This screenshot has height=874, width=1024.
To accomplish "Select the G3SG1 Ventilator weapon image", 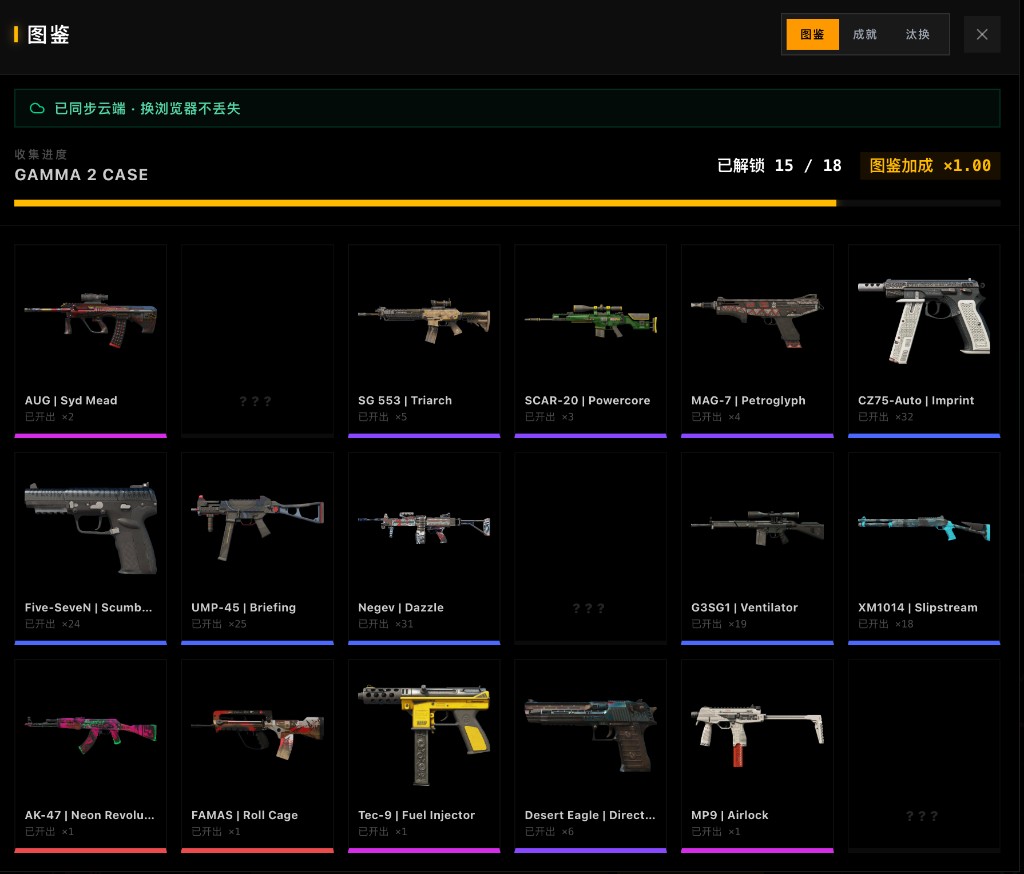I will (x=757, y=527).
